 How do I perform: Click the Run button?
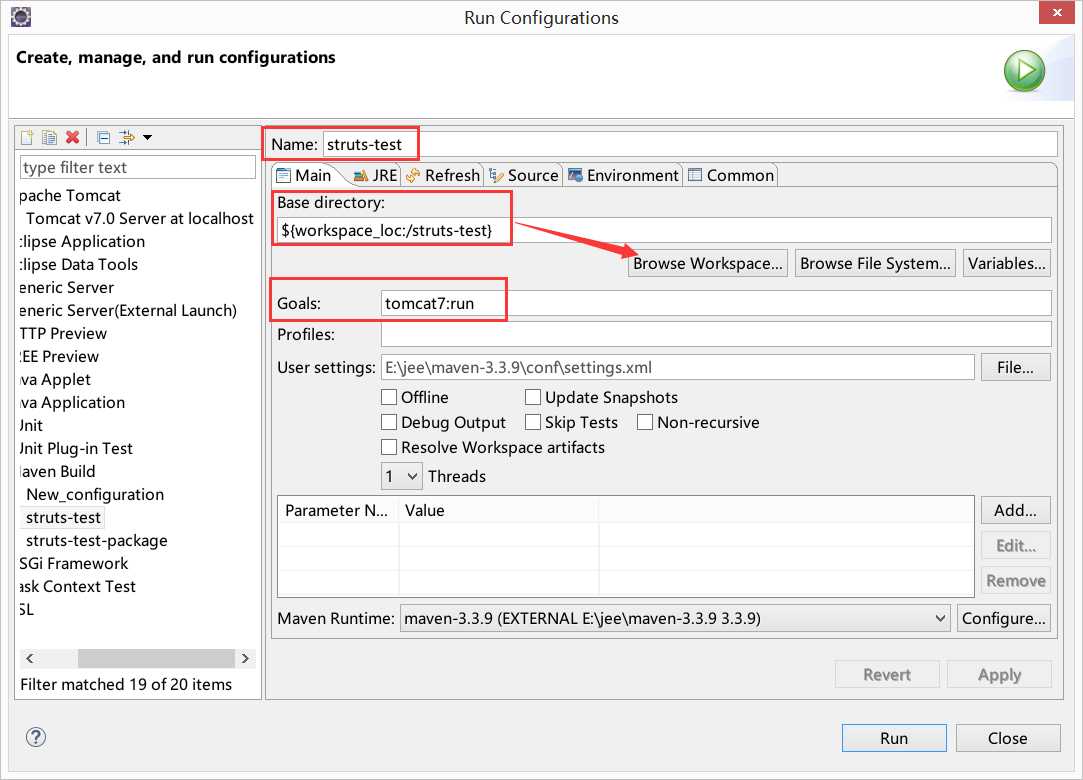(894, 738)
